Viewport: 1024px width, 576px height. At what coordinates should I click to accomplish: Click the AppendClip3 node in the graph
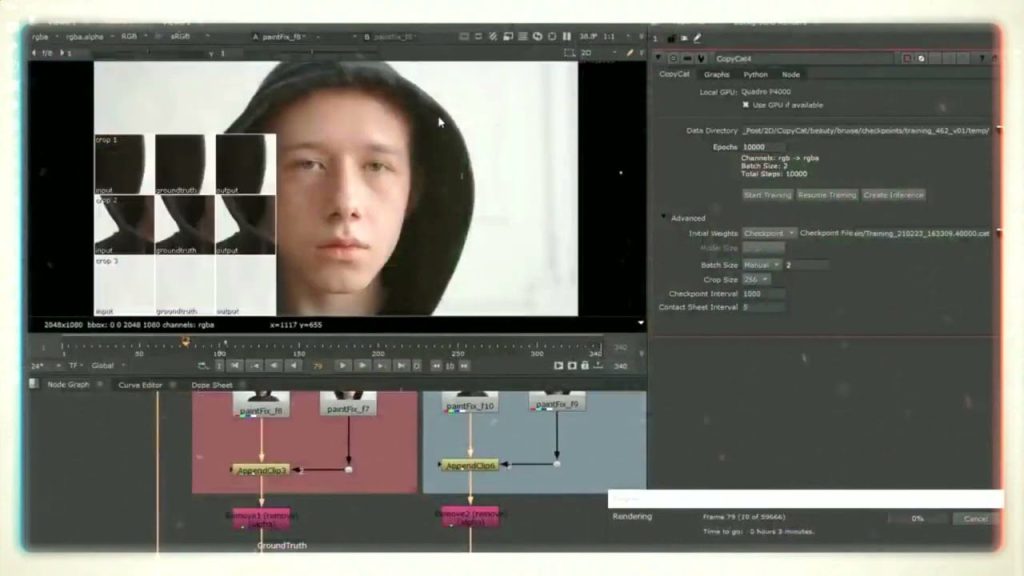[261, 469]
